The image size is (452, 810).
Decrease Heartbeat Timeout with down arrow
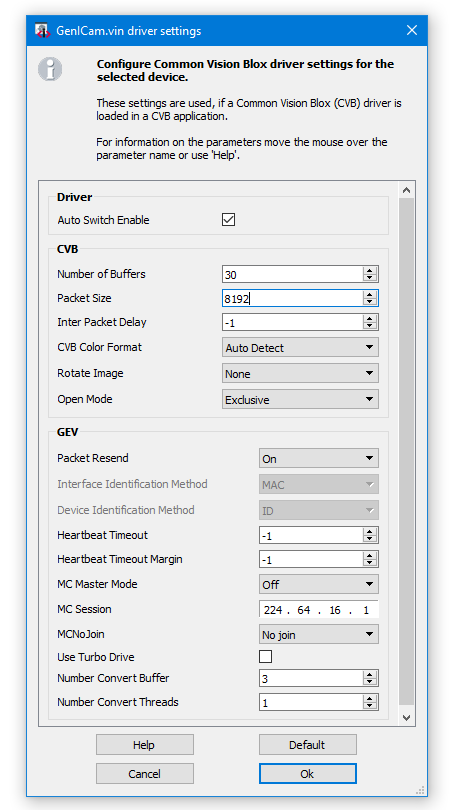click(369, 539)
